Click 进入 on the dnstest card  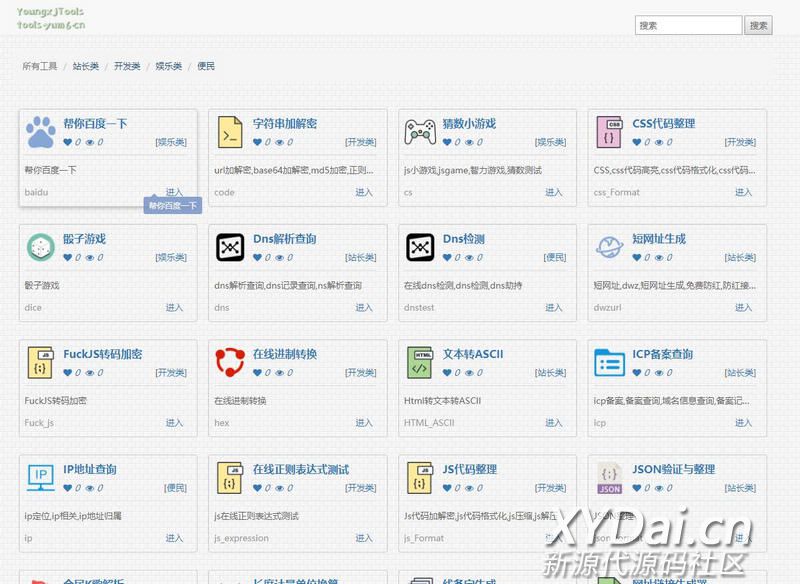point(554,308)
